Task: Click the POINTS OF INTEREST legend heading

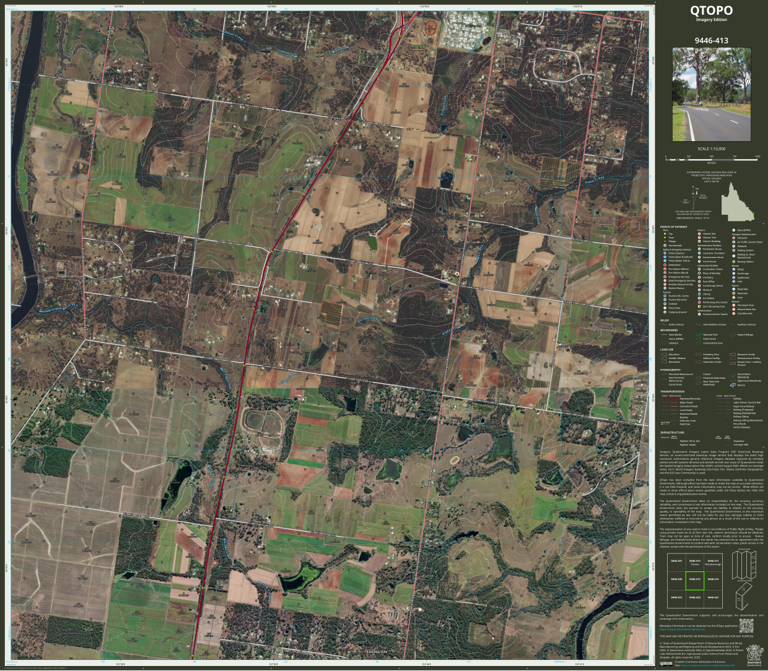Action: (x=673, y=227)
